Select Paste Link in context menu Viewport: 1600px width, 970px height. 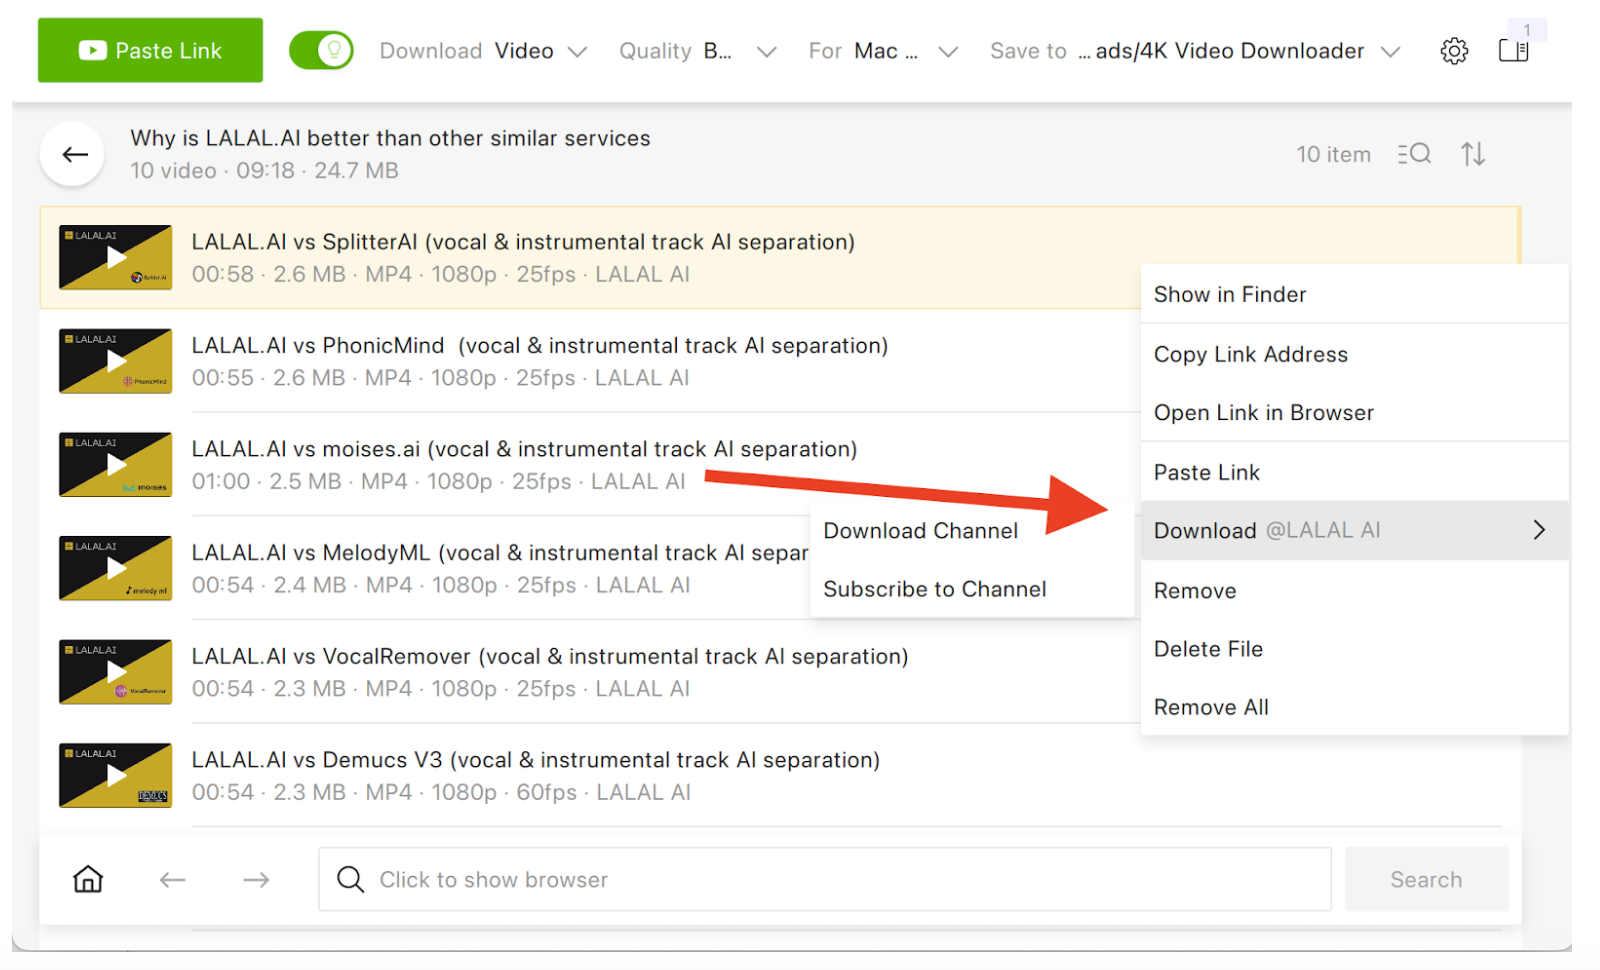1354,472
